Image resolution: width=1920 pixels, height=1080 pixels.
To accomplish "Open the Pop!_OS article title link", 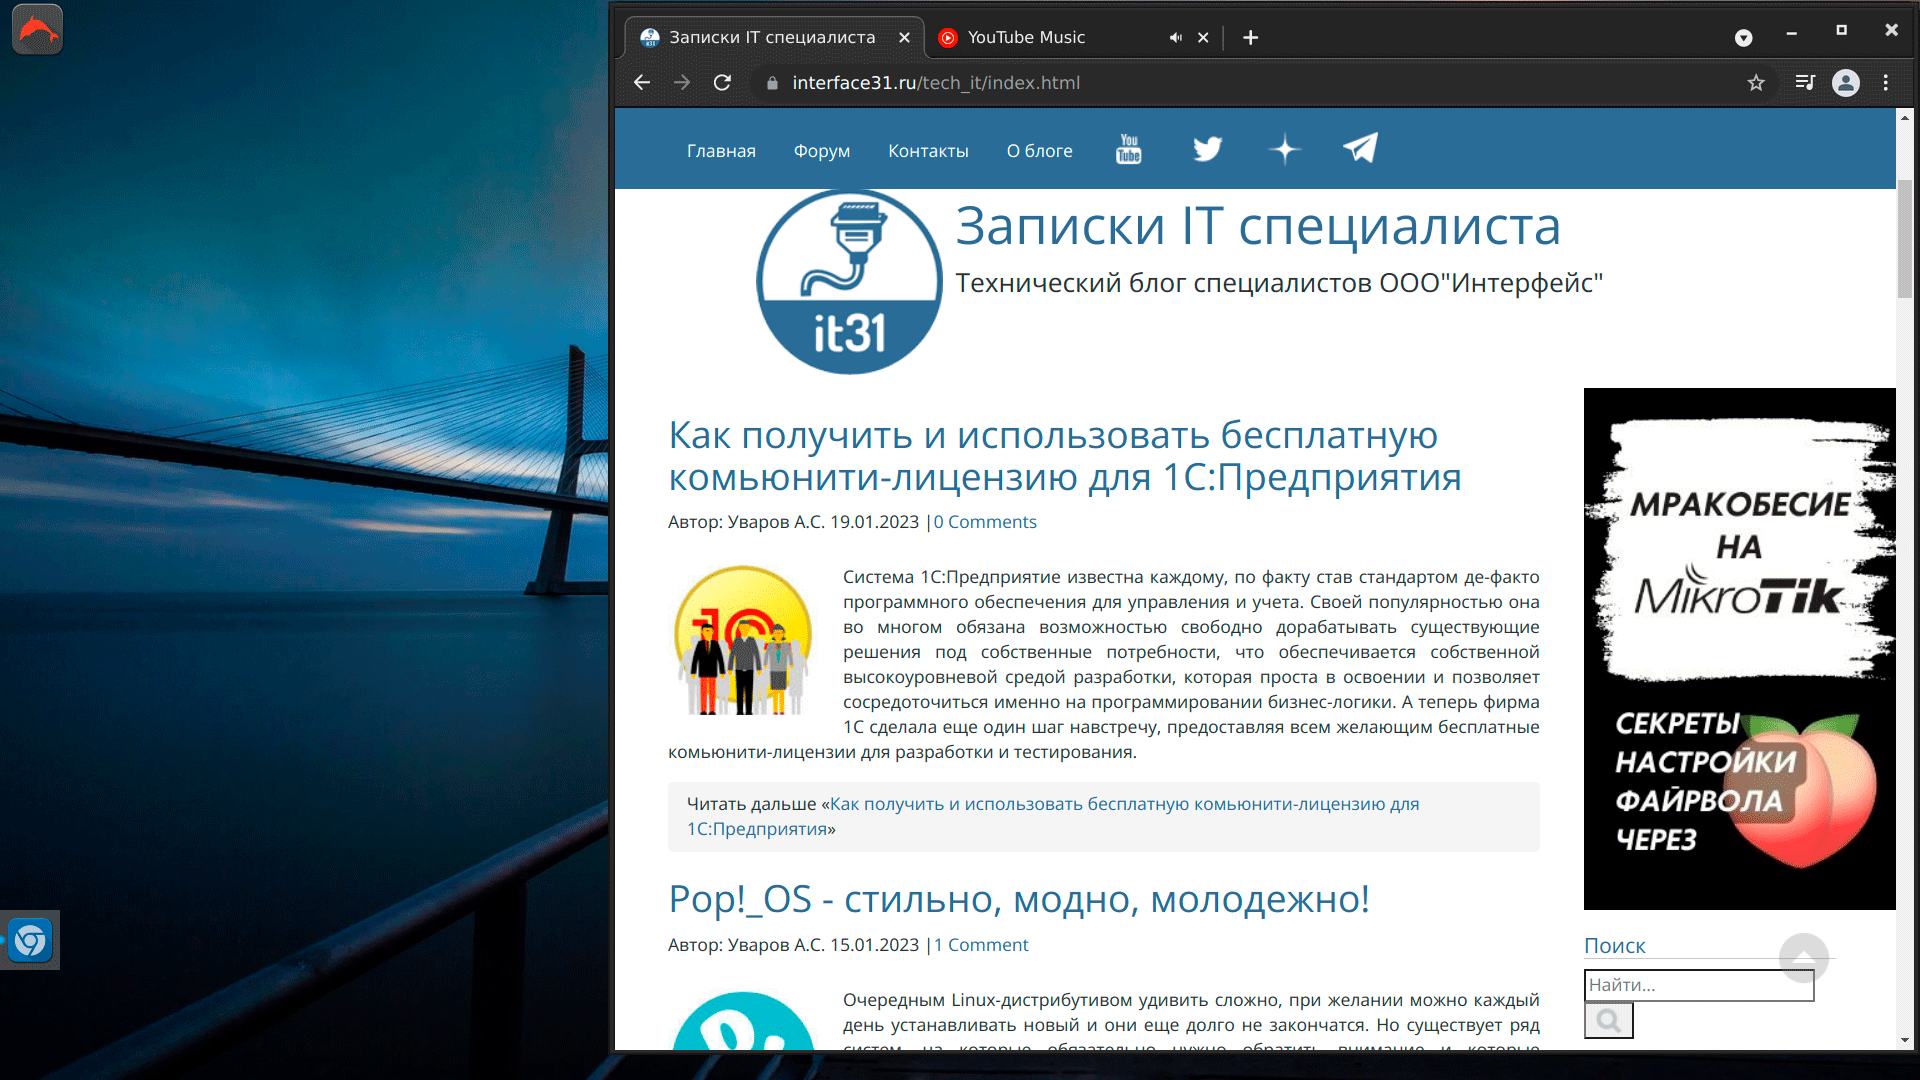I will click(x=1018, y=899).
